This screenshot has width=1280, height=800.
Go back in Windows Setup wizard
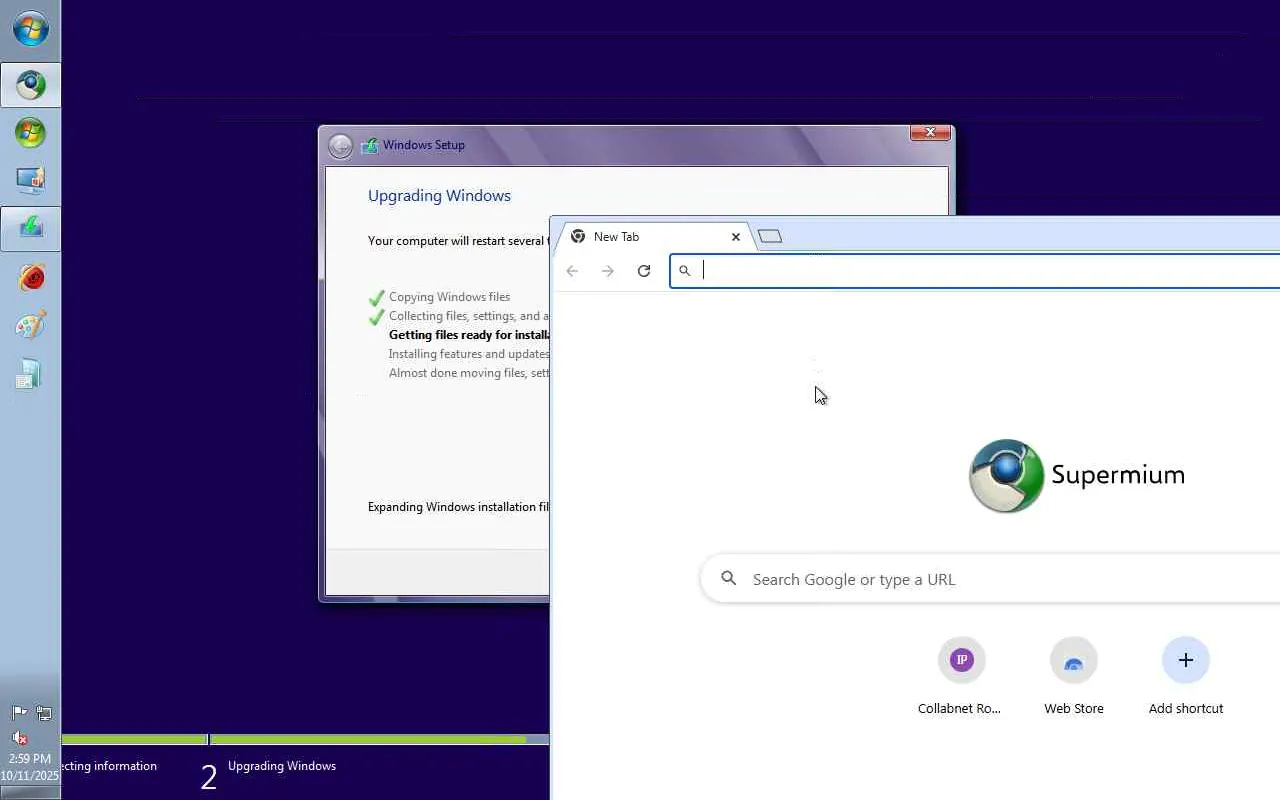[341, 146]
